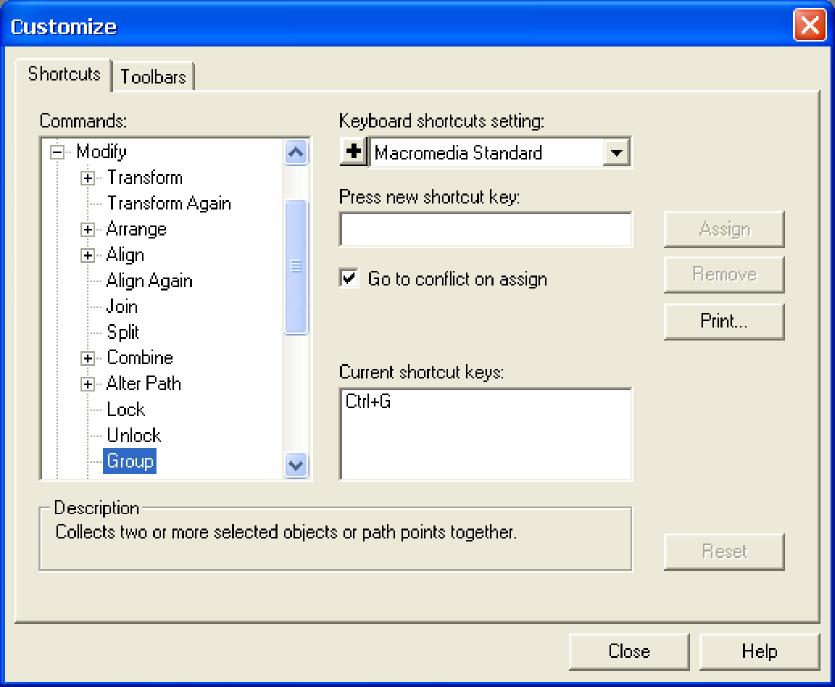Expand the Arrange tree node

coord(88,229)
